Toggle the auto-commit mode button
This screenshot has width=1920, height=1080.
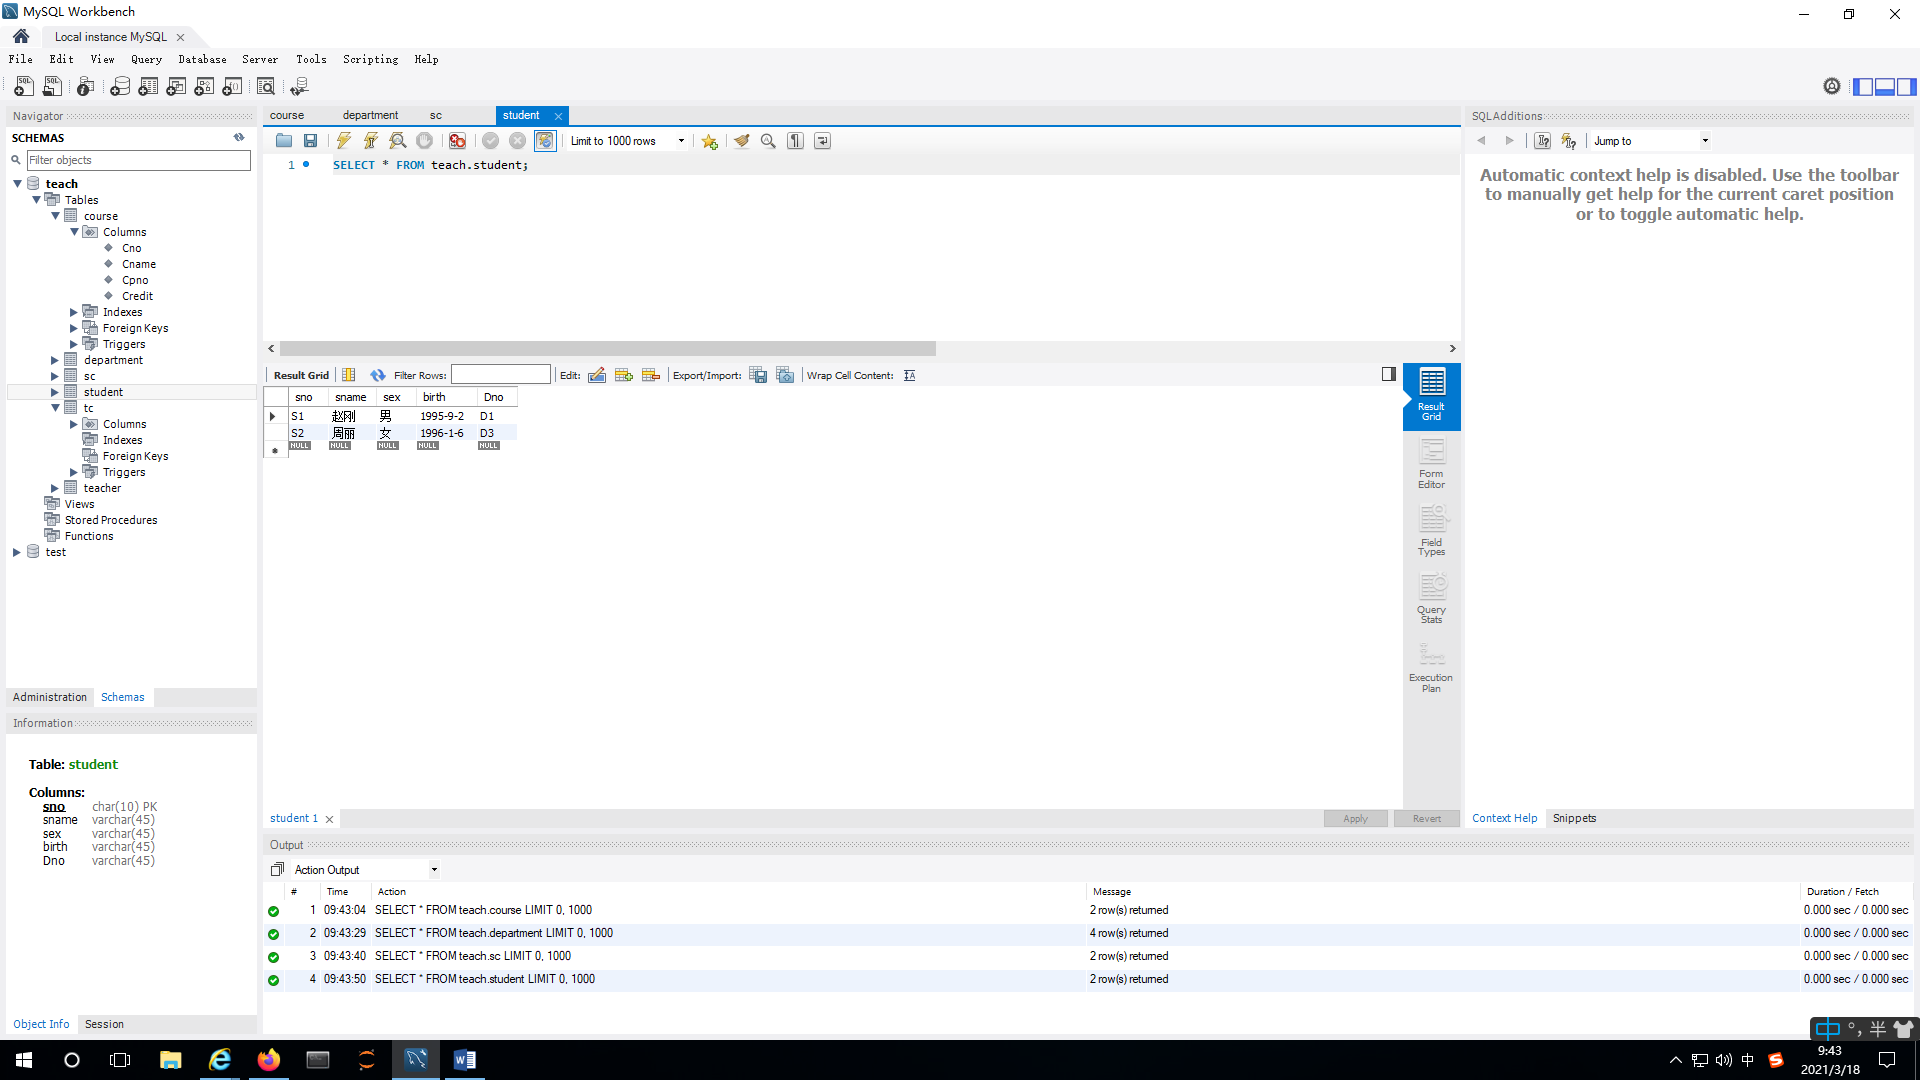click(545, 141)
